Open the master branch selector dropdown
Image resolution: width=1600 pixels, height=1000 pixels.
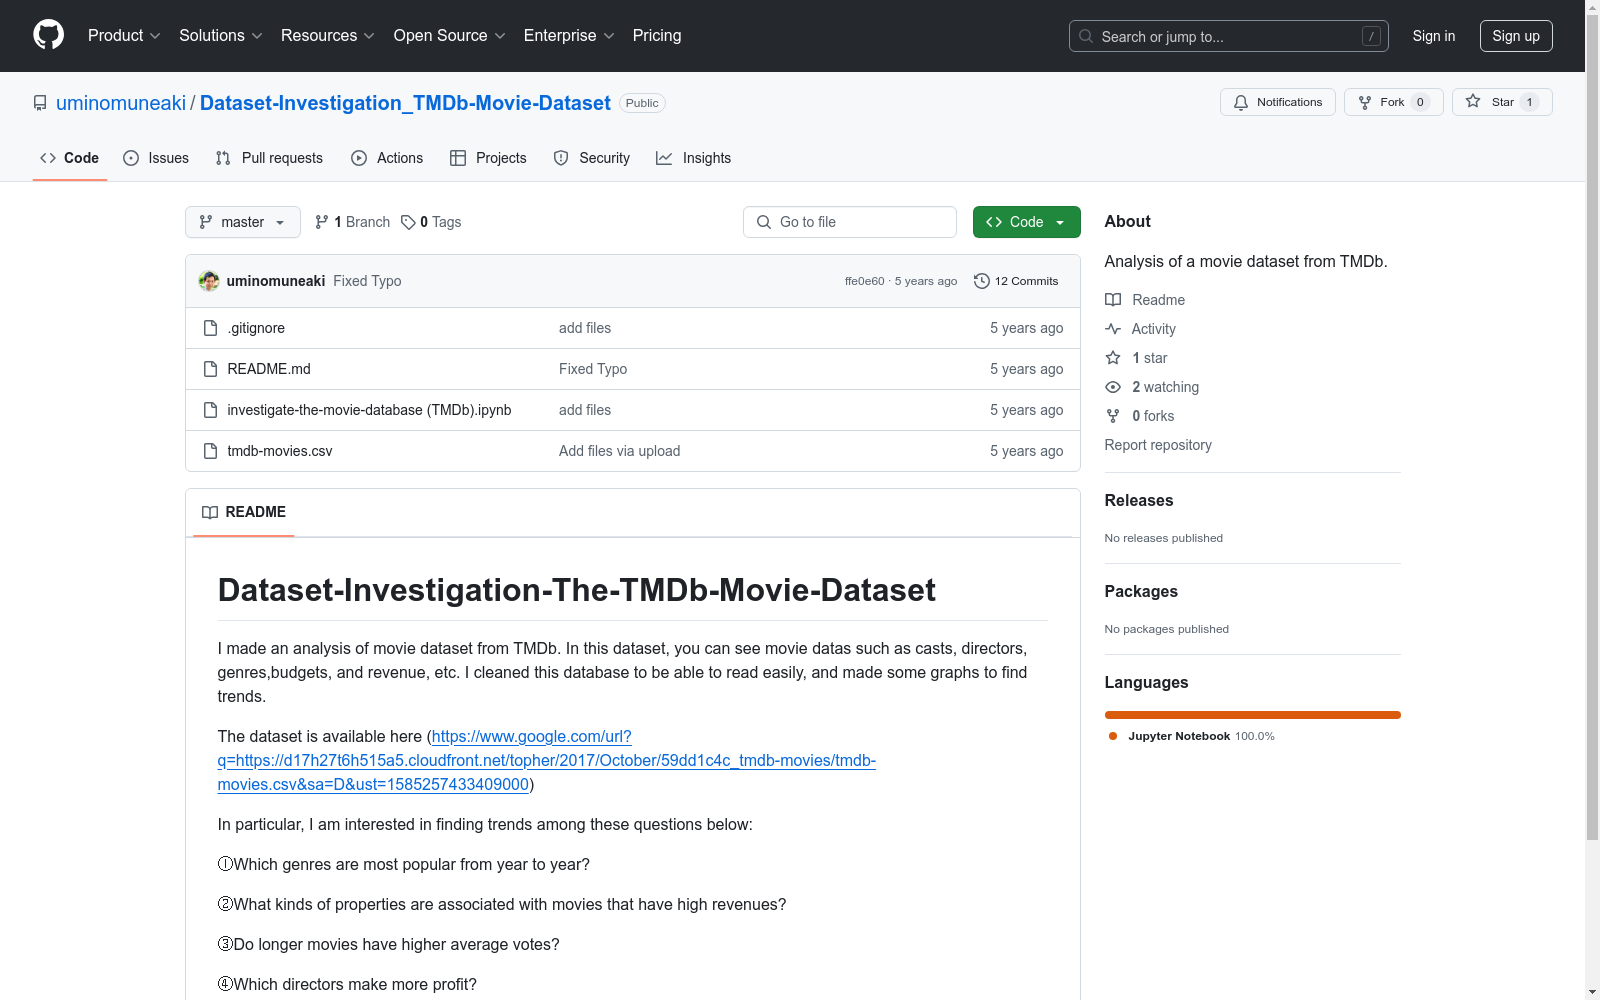[x=243, y=222]
